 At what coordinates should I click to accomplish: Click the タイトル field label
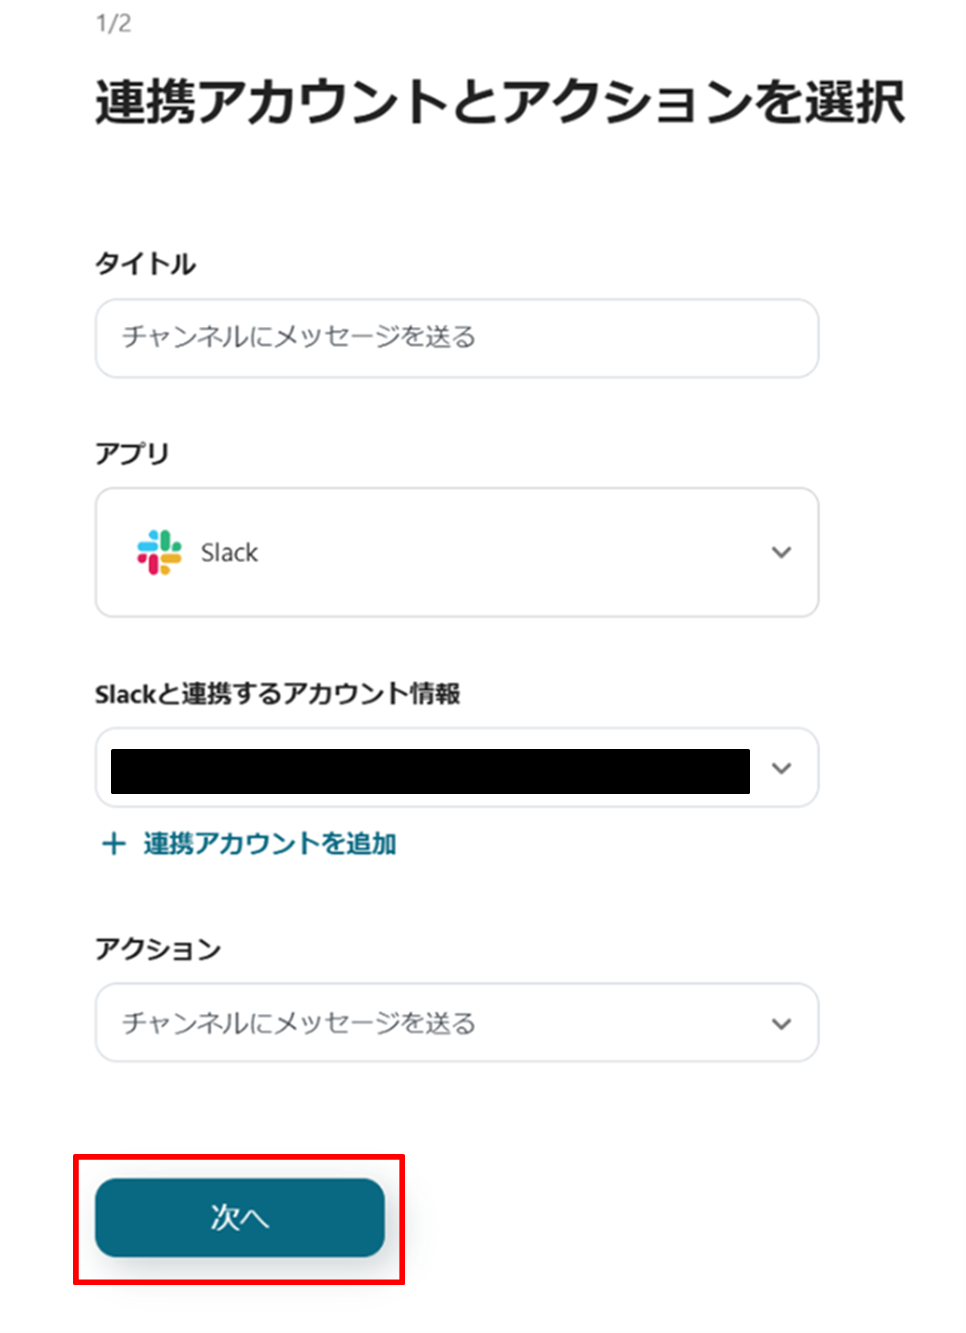coord(145,264)
